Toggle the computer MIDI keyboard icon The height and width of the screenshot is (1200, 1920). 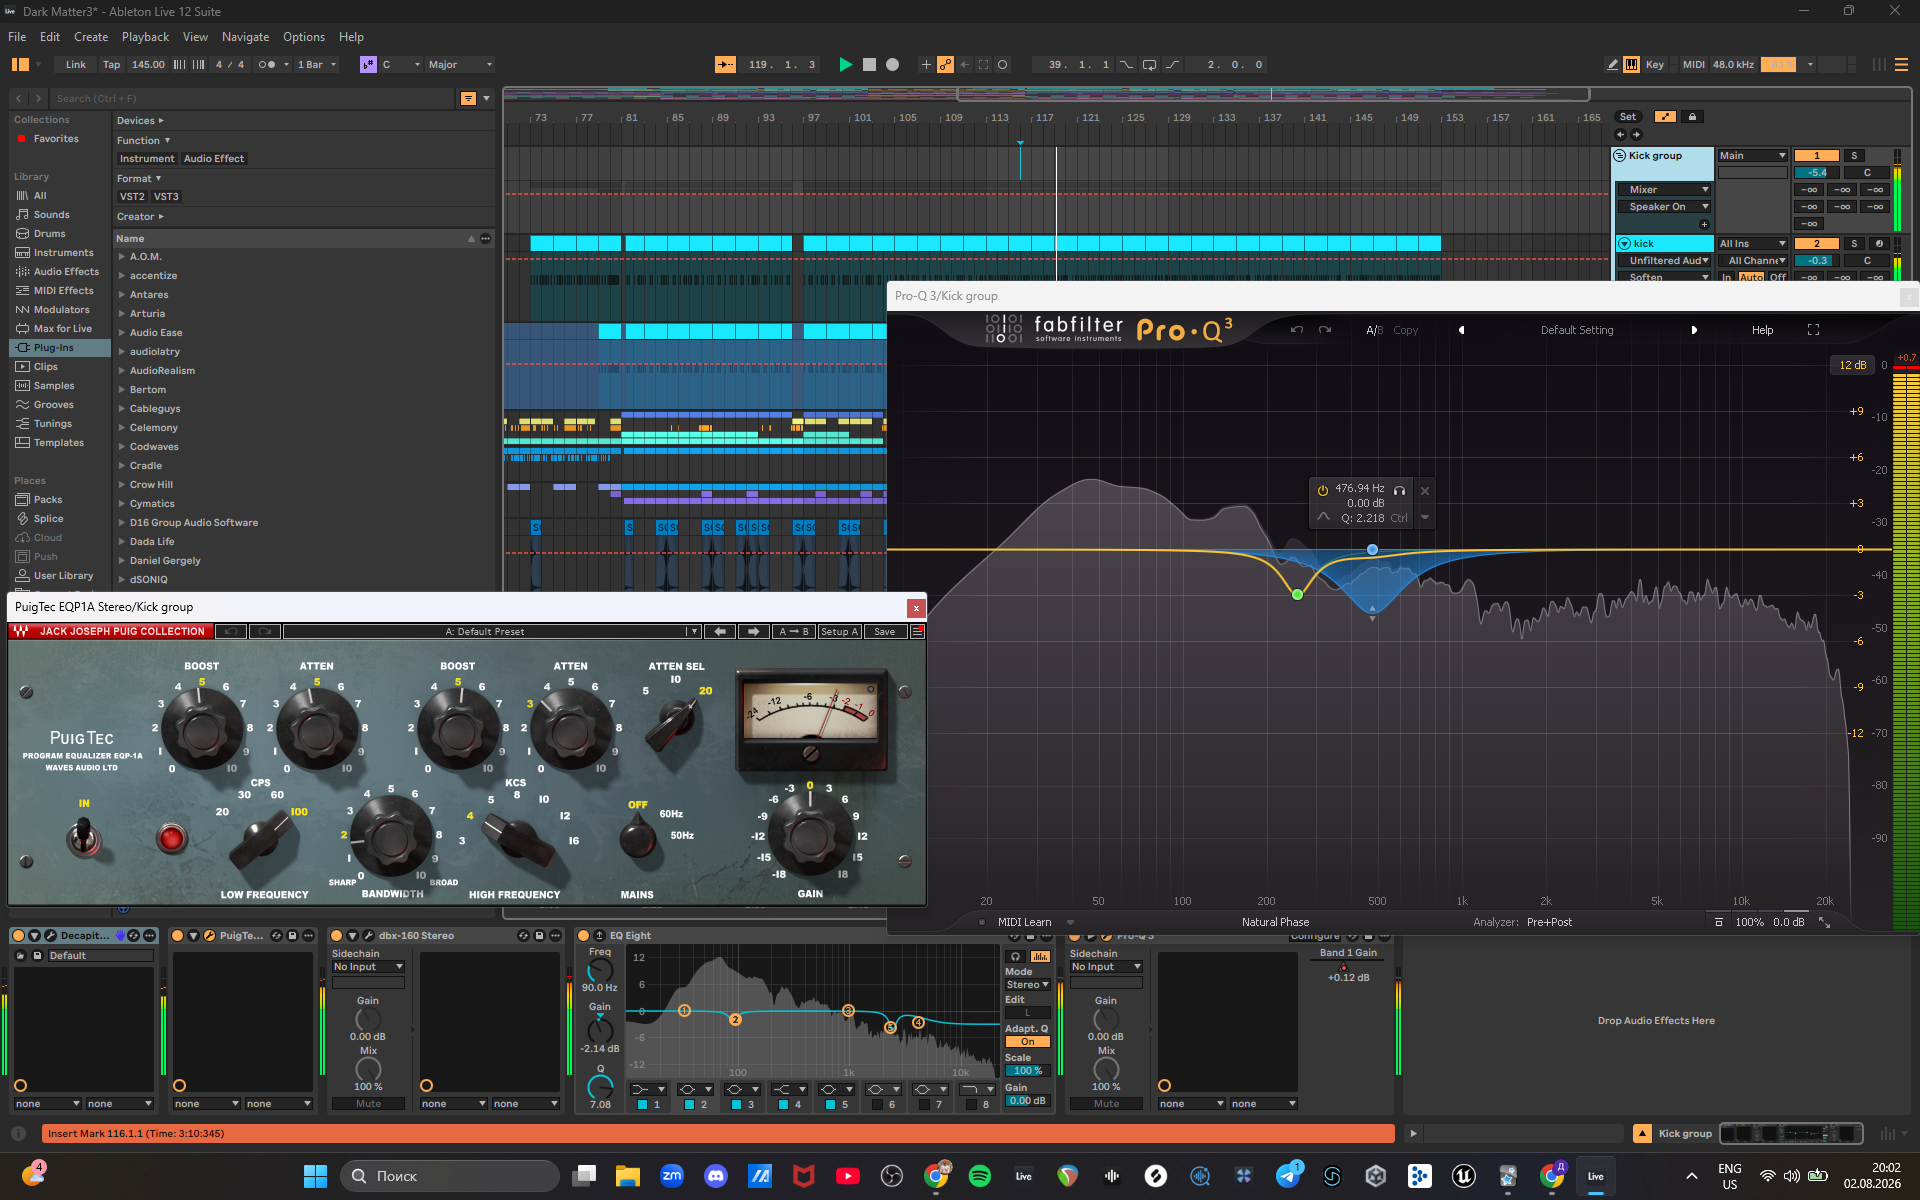coord(1632,65)
